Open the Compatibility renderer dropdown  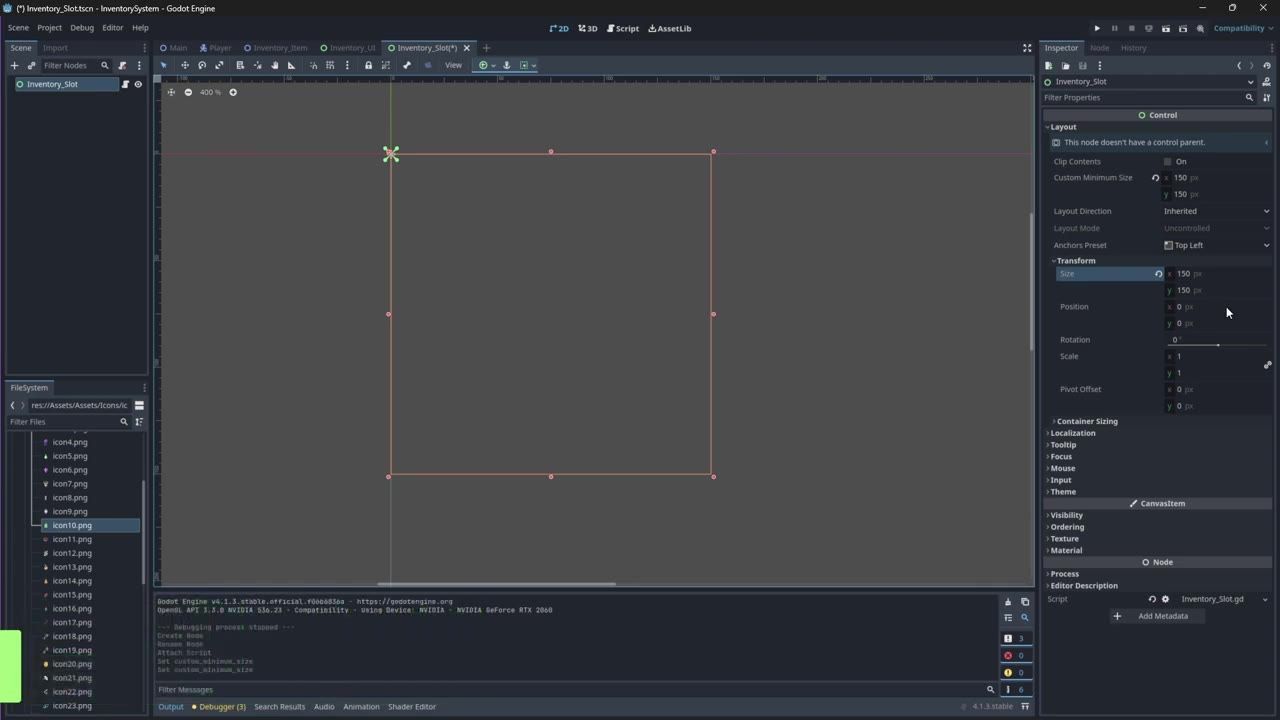[x=1243, y=28]
